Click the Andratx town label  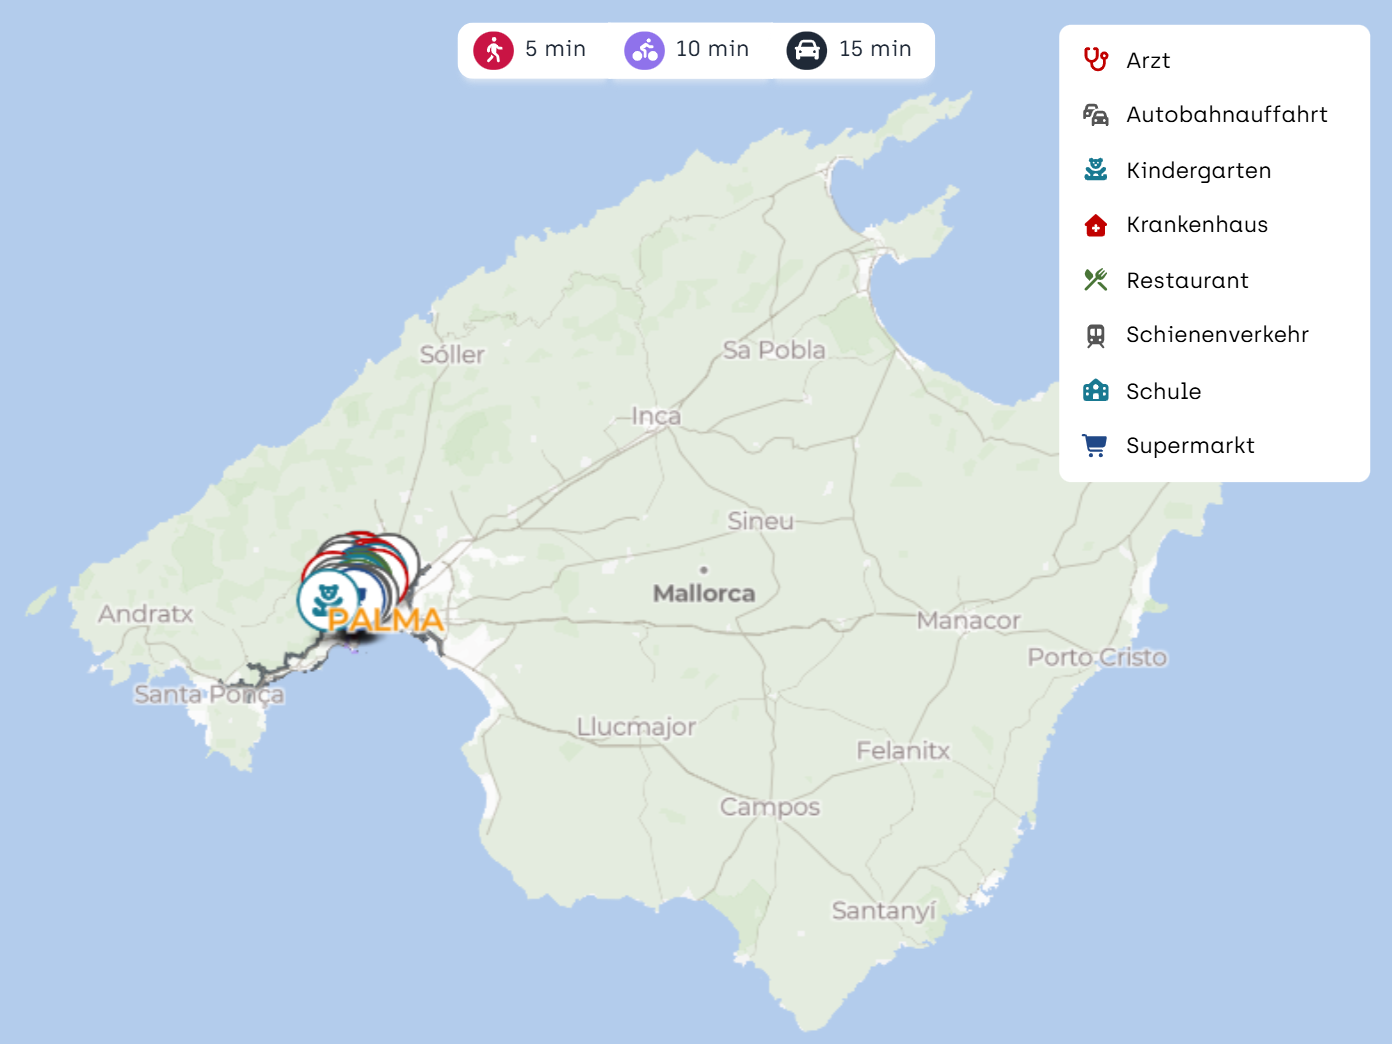coord(146,614)
